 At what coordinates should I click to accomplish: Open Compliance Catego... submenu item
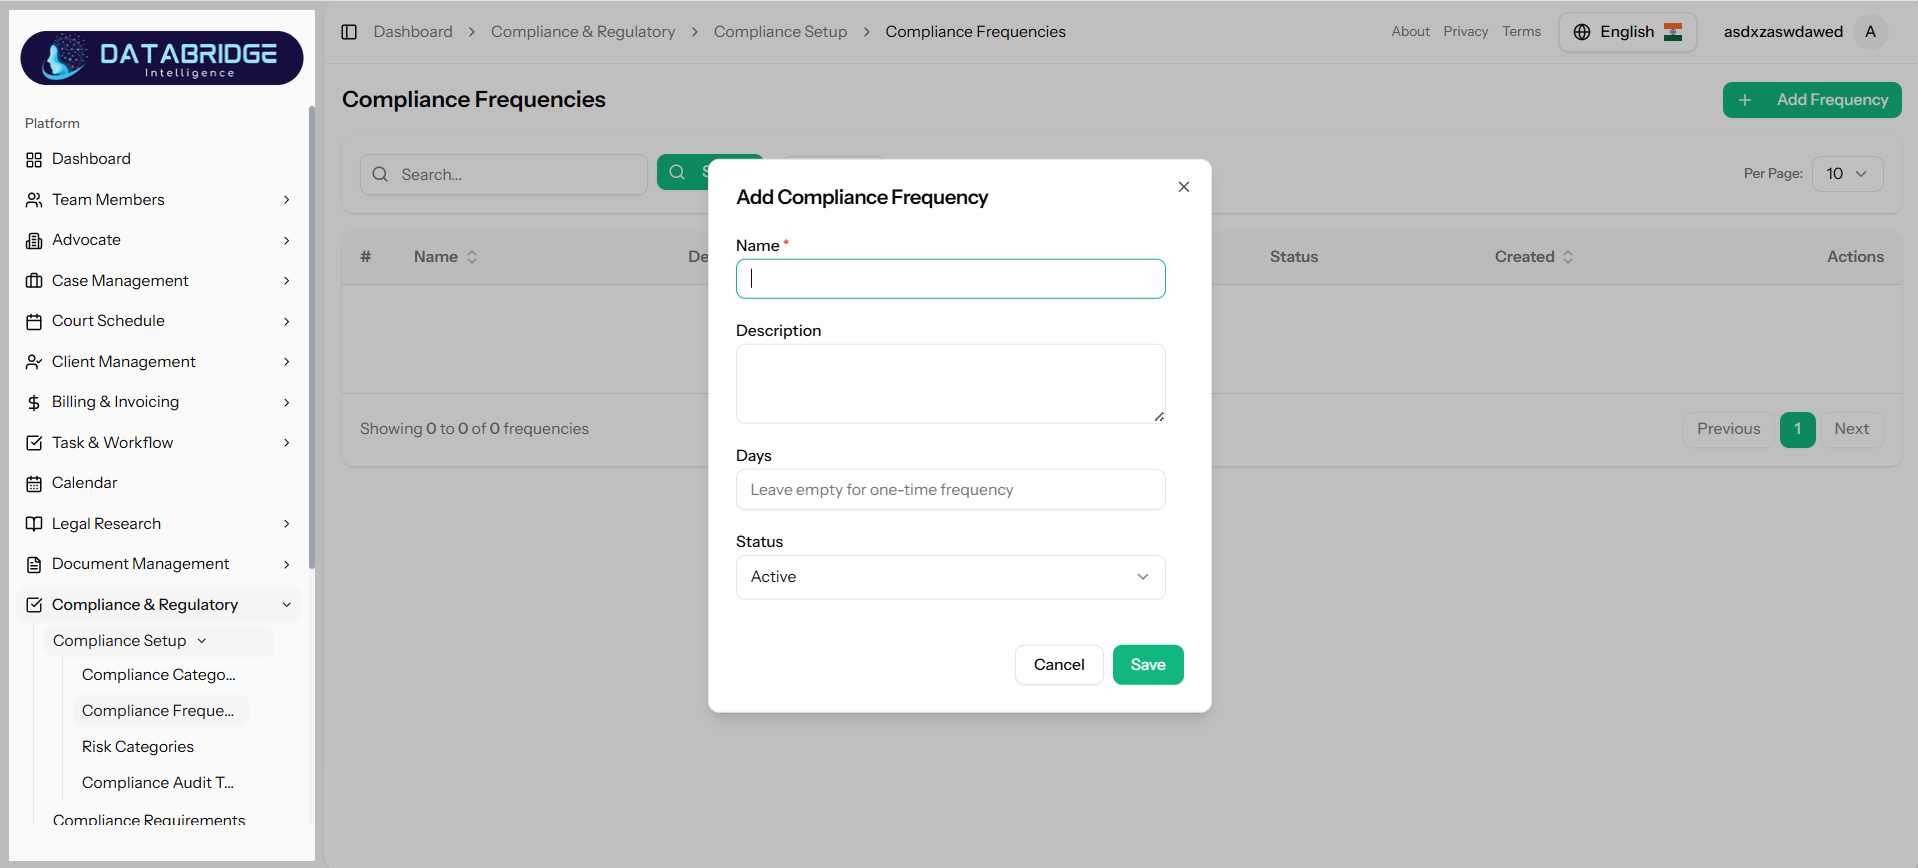click(159, 675)
